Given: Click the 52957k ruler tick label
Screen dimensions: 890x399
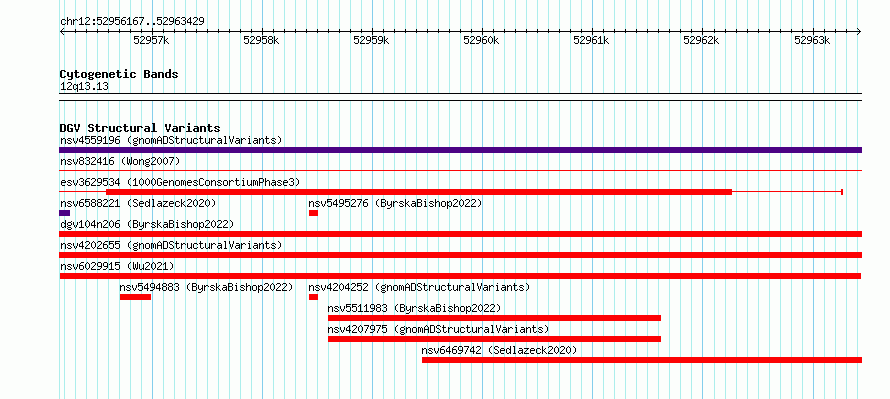Looking at the screenshot, I should (151, 40).
